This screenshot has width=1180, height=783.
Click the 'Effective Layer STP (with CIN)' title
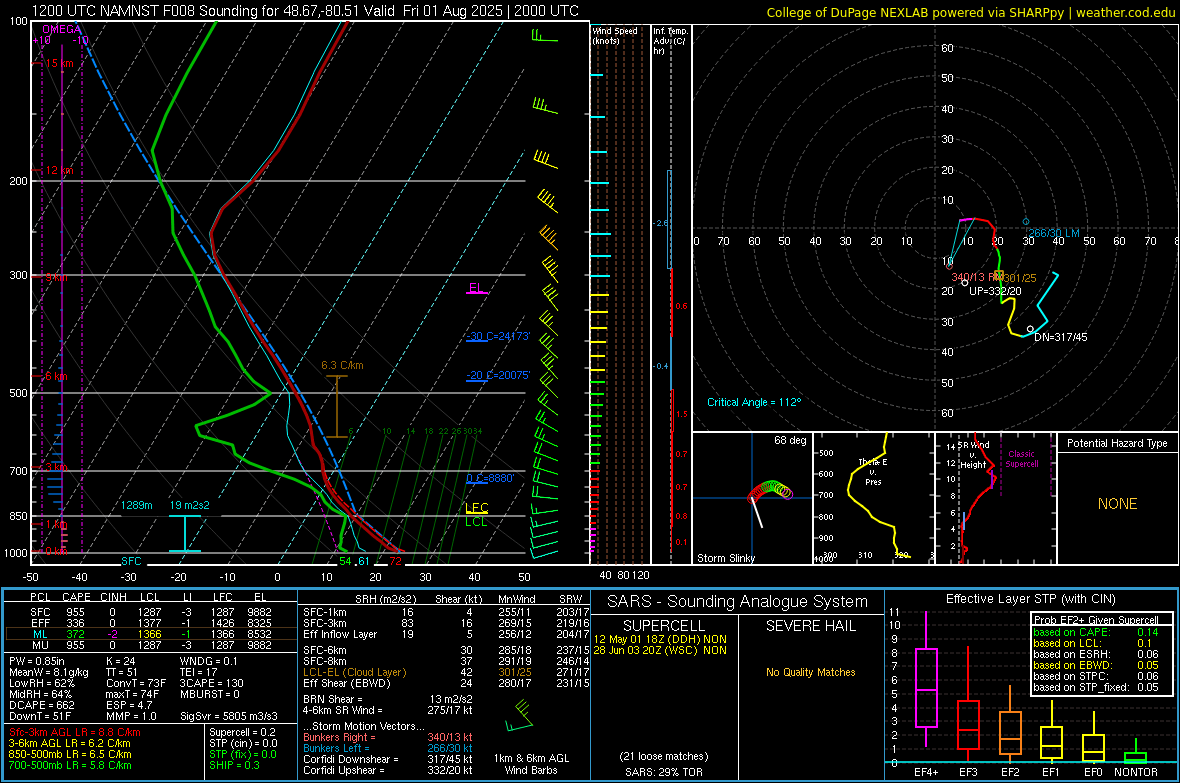(1030, 599)
